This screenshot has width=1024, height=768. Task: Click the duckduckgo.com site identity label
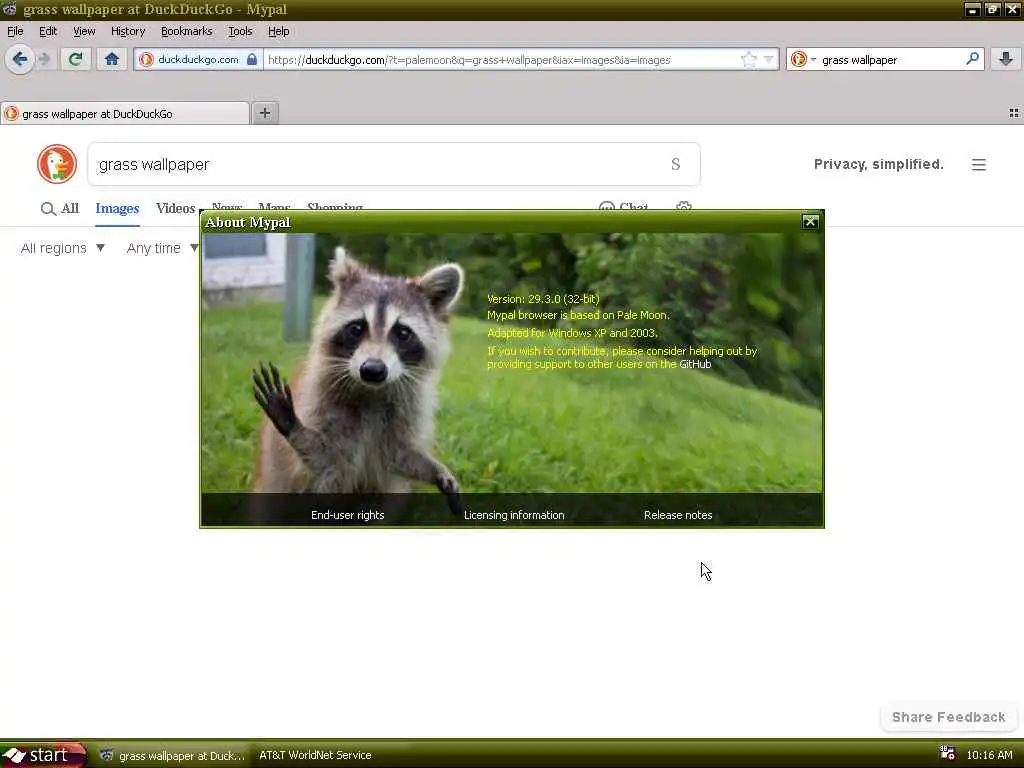click(x=198, y=59)
